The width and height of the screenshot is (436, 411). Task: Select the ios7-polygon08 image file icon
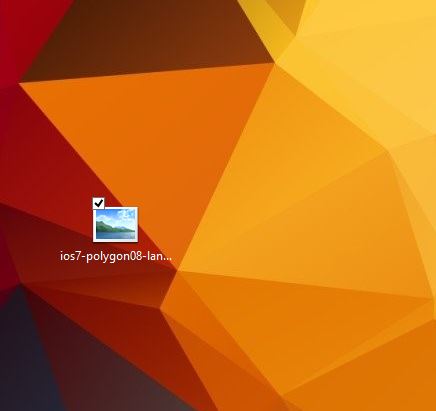[115, 224]
